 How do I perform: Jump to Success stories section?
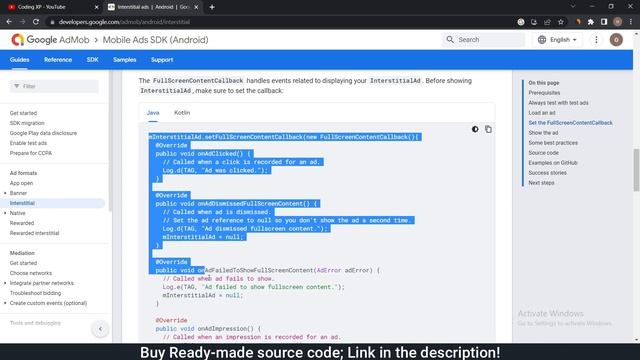coord(547,173)
